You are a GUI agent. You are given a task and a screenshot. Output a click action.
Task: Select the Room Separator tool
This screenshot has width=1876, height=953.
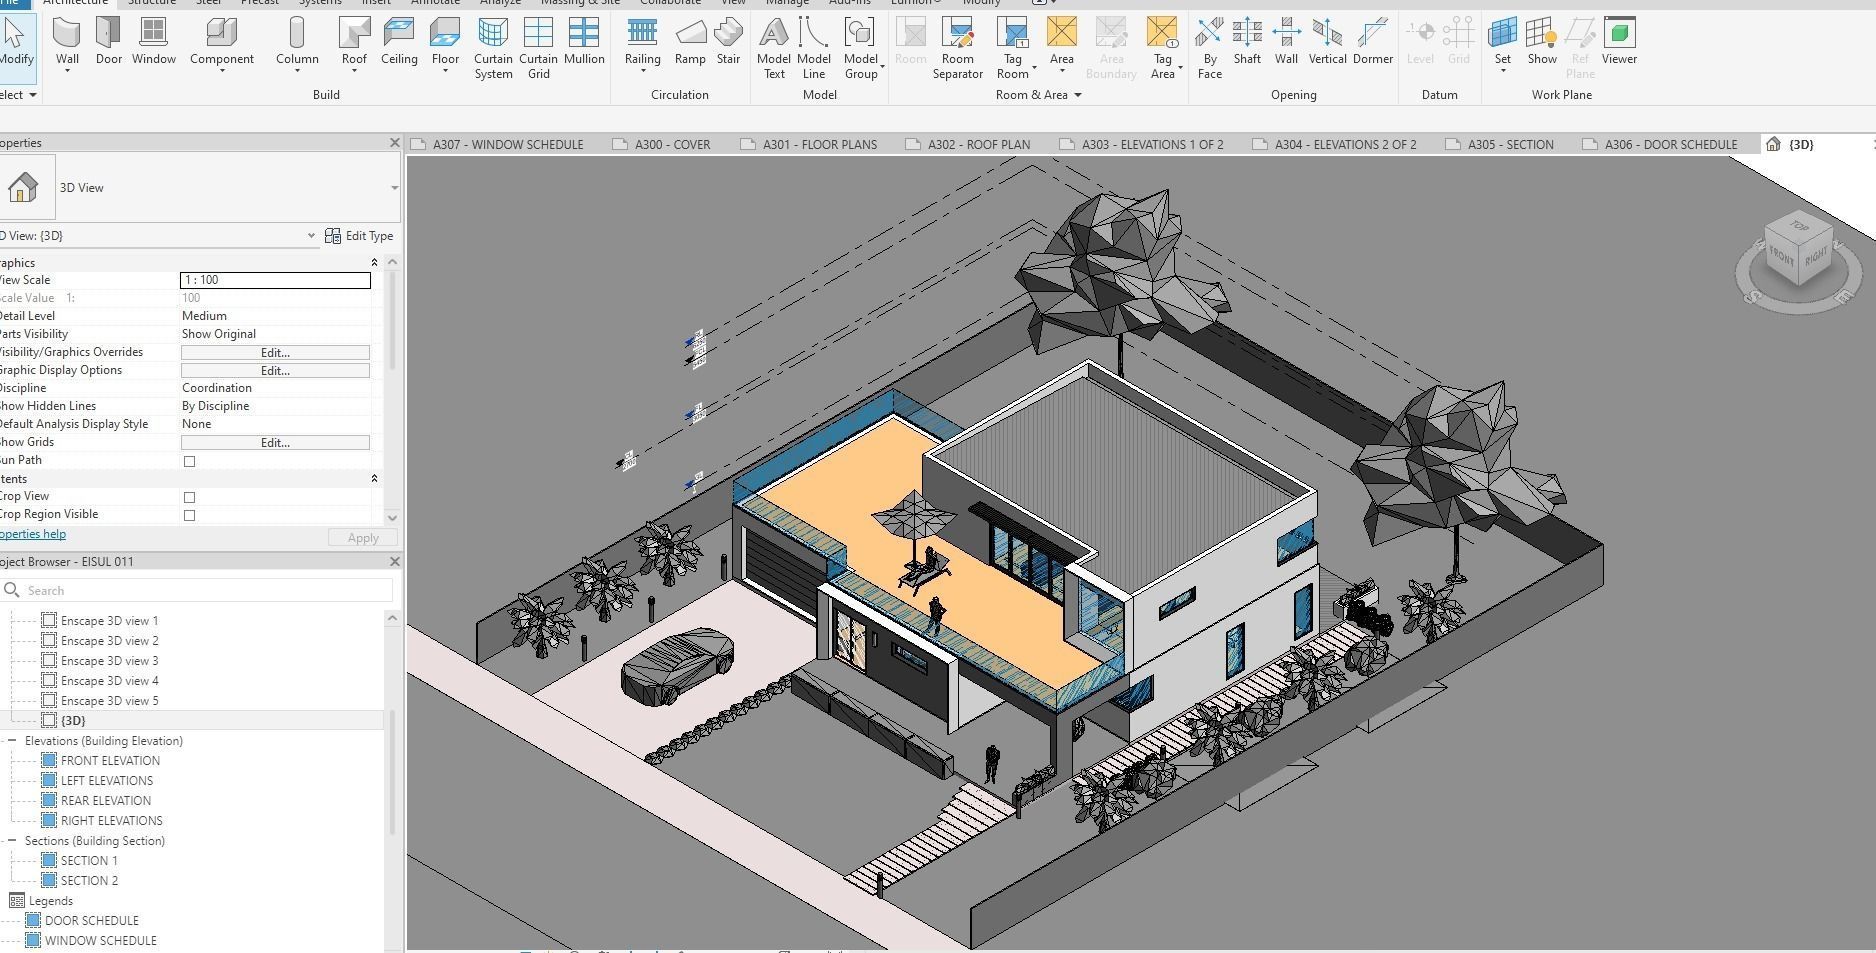958,49
